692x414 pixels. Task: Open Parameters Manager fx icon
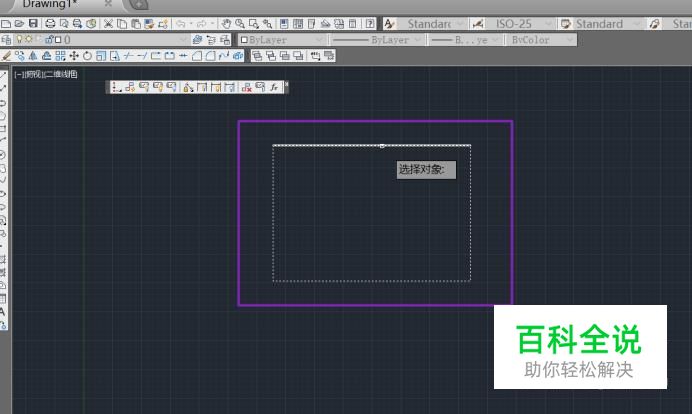pos(274,87)
